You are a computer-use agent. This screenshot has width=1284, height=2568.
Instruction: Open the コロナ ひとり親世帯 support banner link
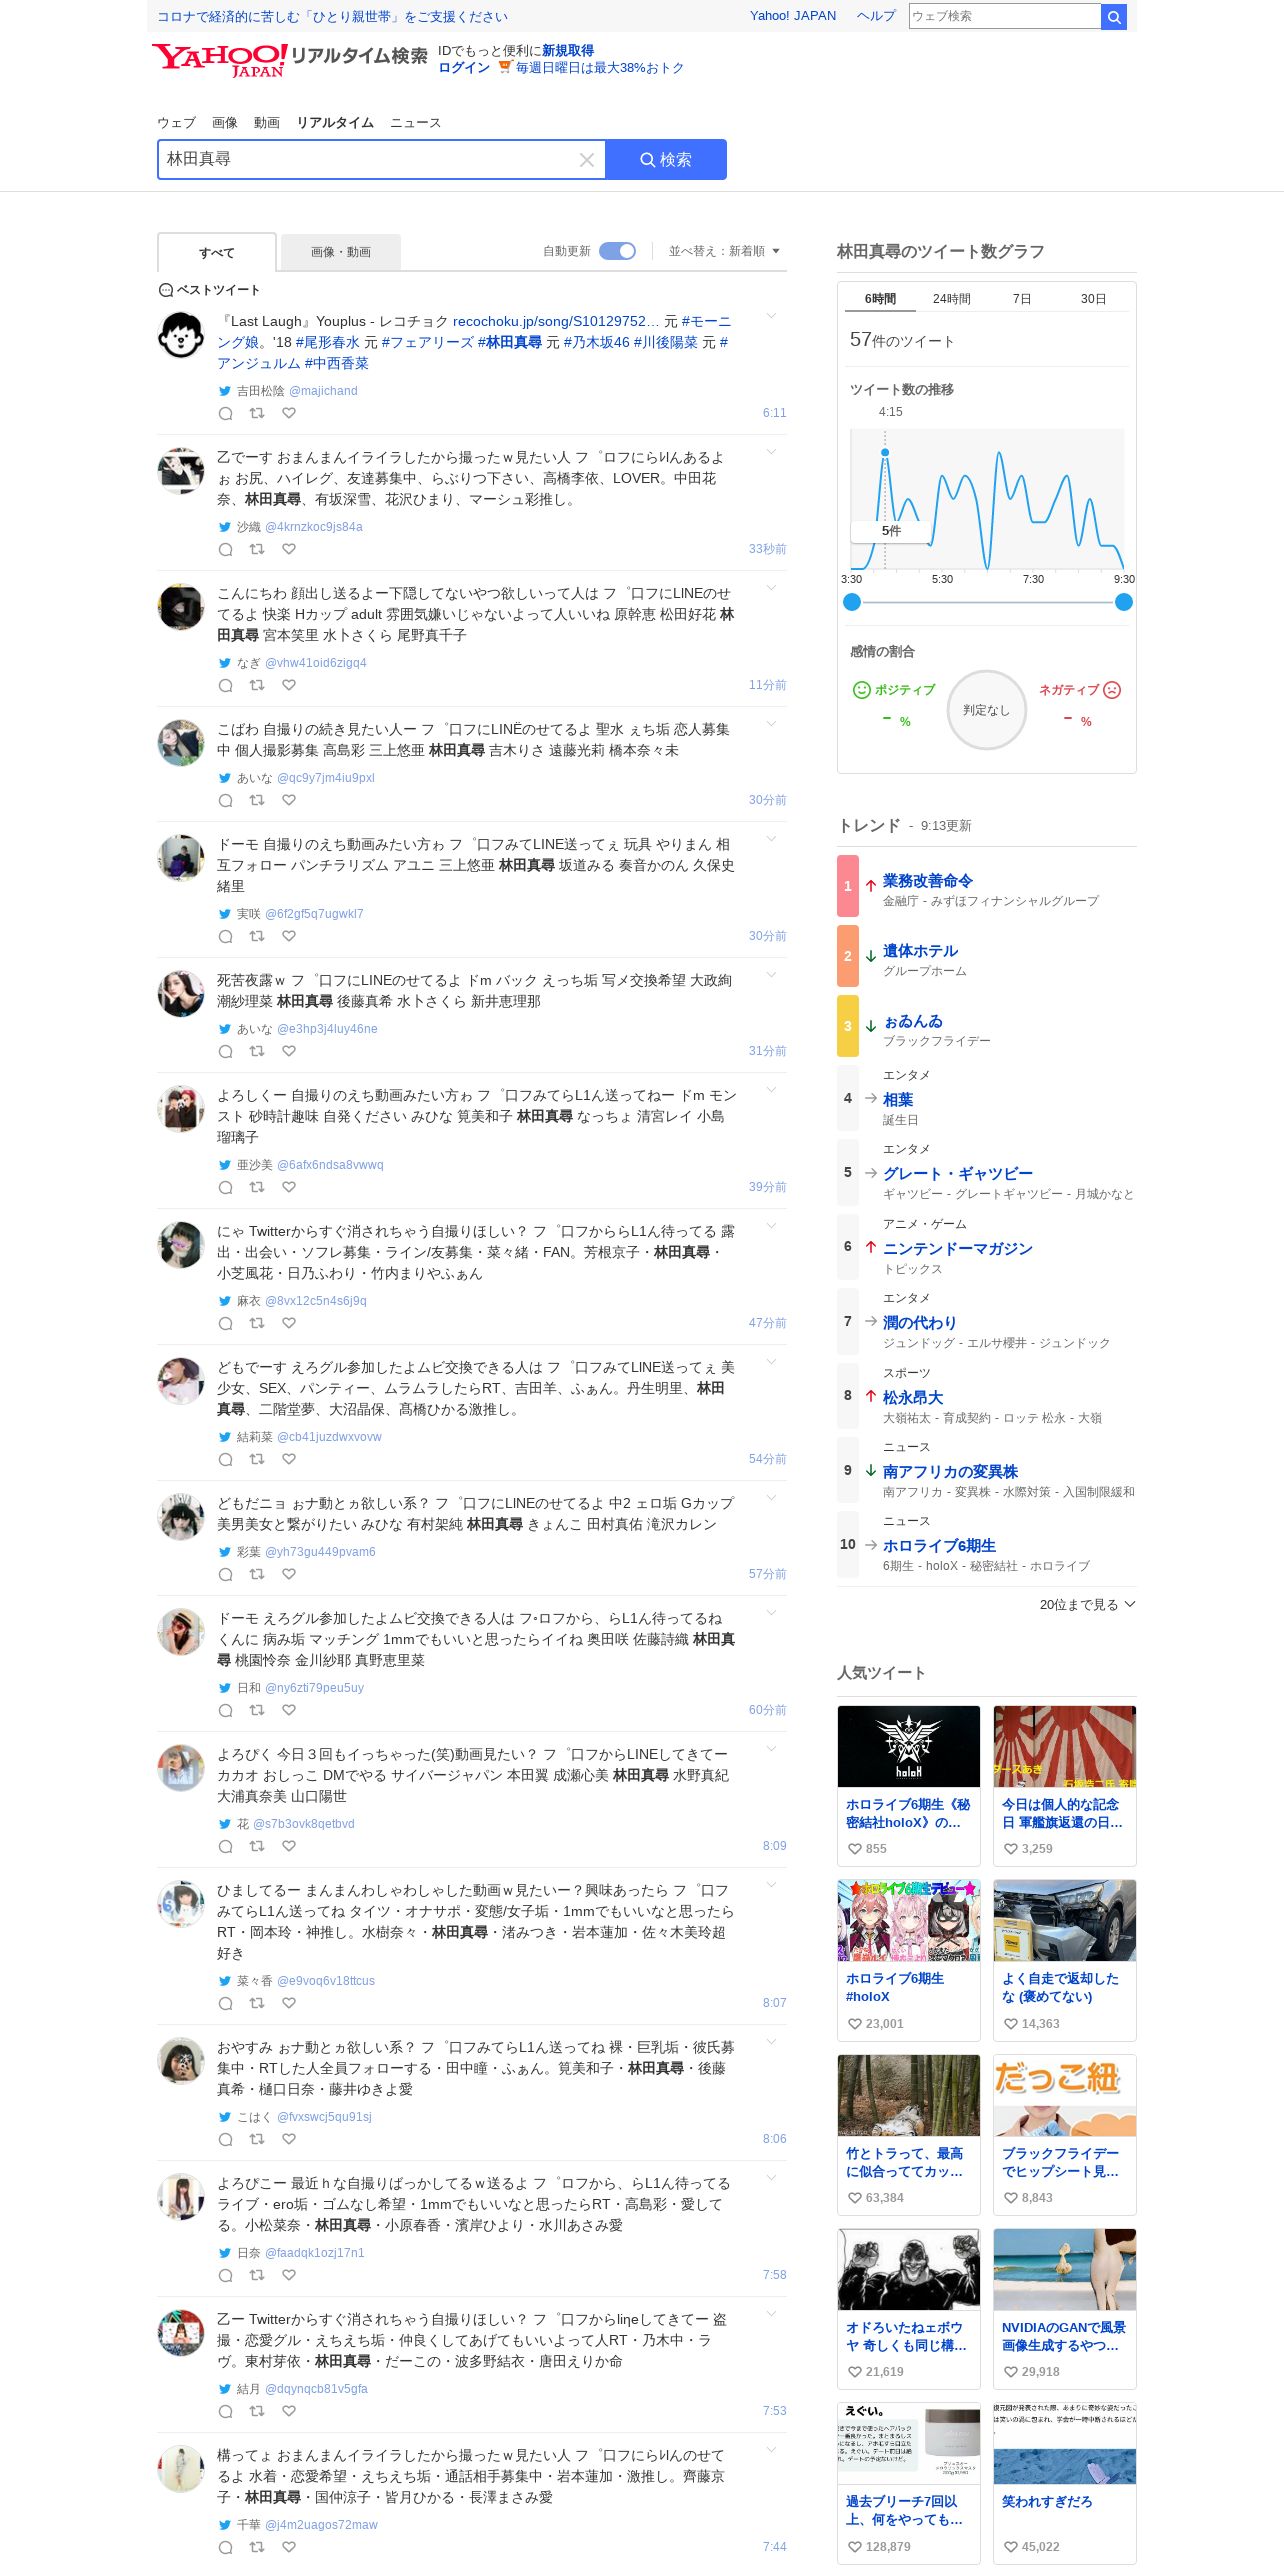pyautogui.click(x=332, y=17)
